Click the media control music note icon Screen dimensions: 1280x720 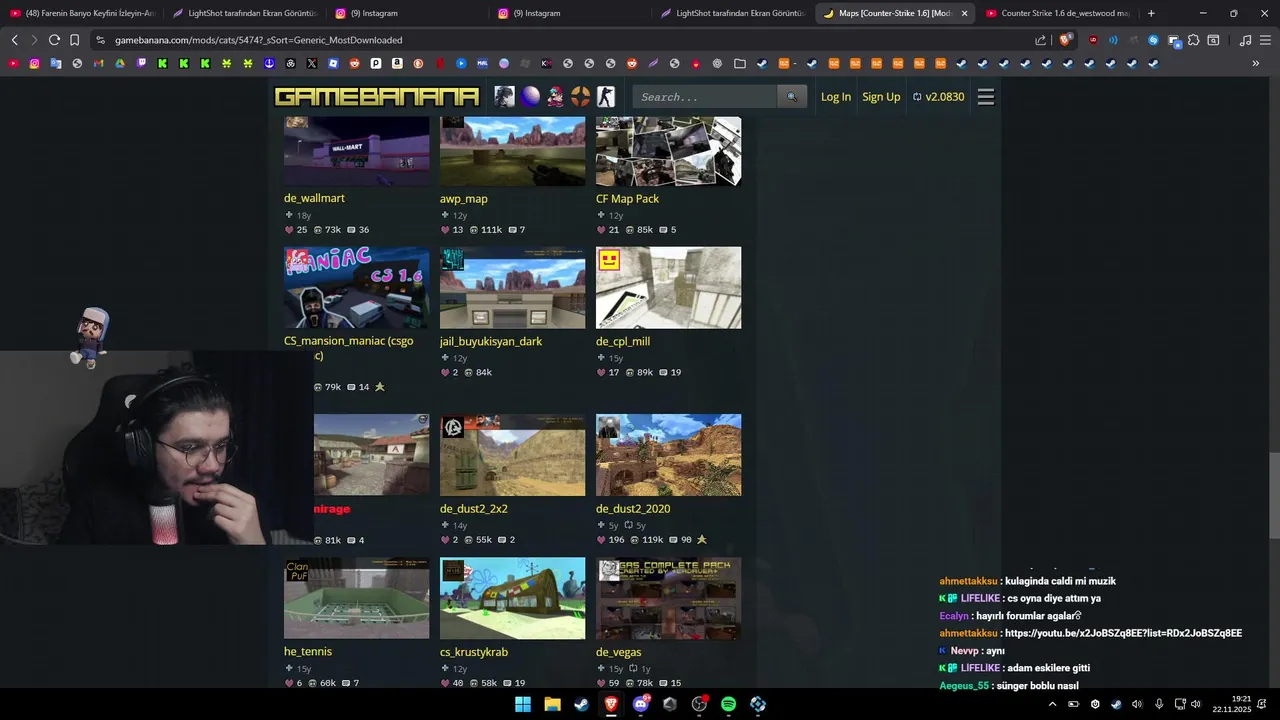[1245, 40]
